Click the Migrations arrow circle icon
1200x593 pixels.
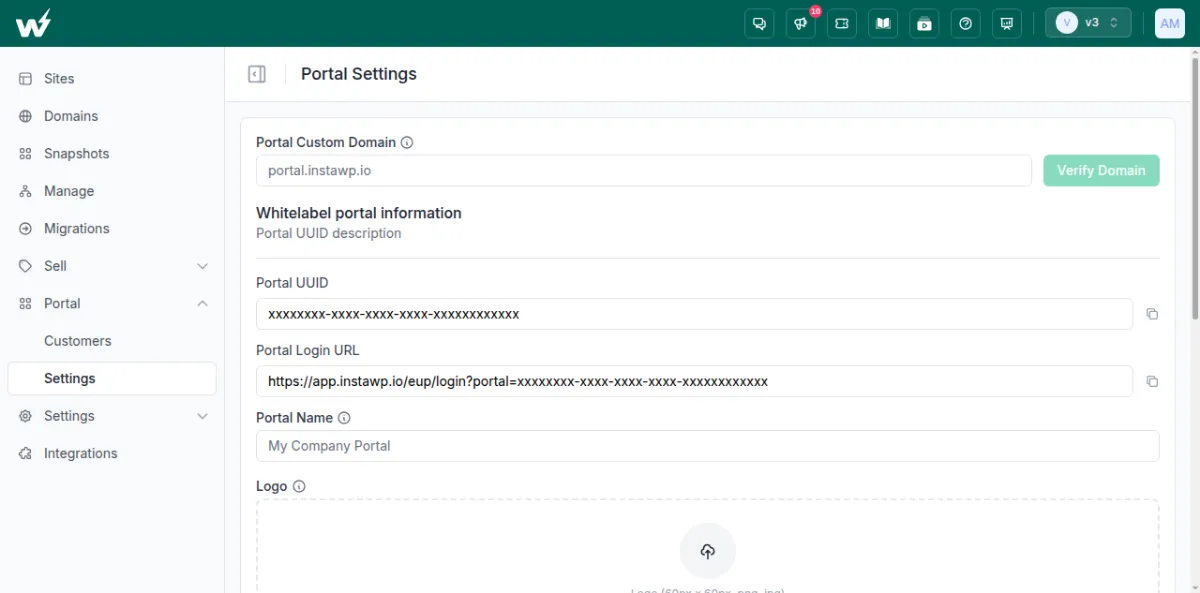(x=25, y=229)
